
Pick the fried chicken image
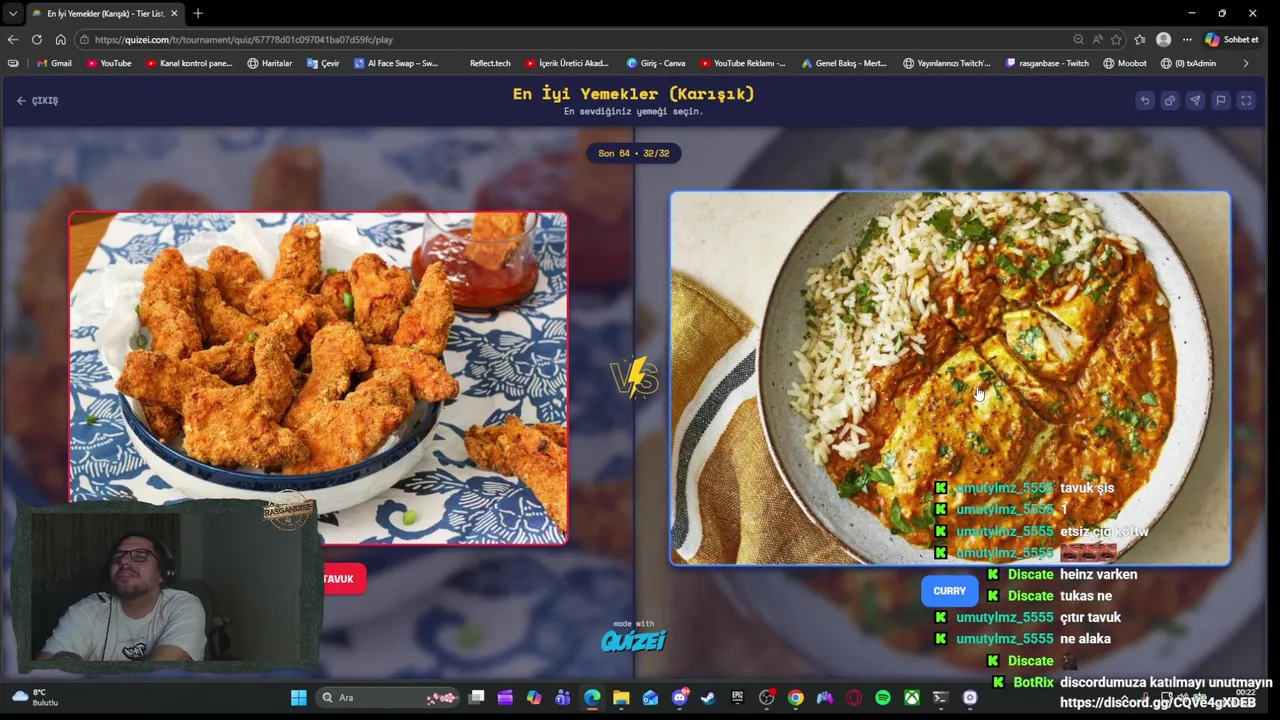tap(318, 378)
